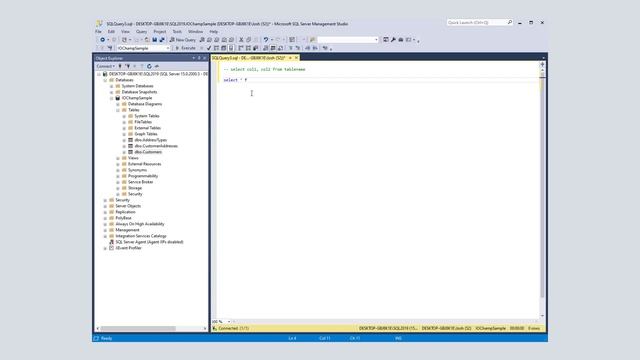Select the Storage folder

pyautogui.click(x=135, y=188)
